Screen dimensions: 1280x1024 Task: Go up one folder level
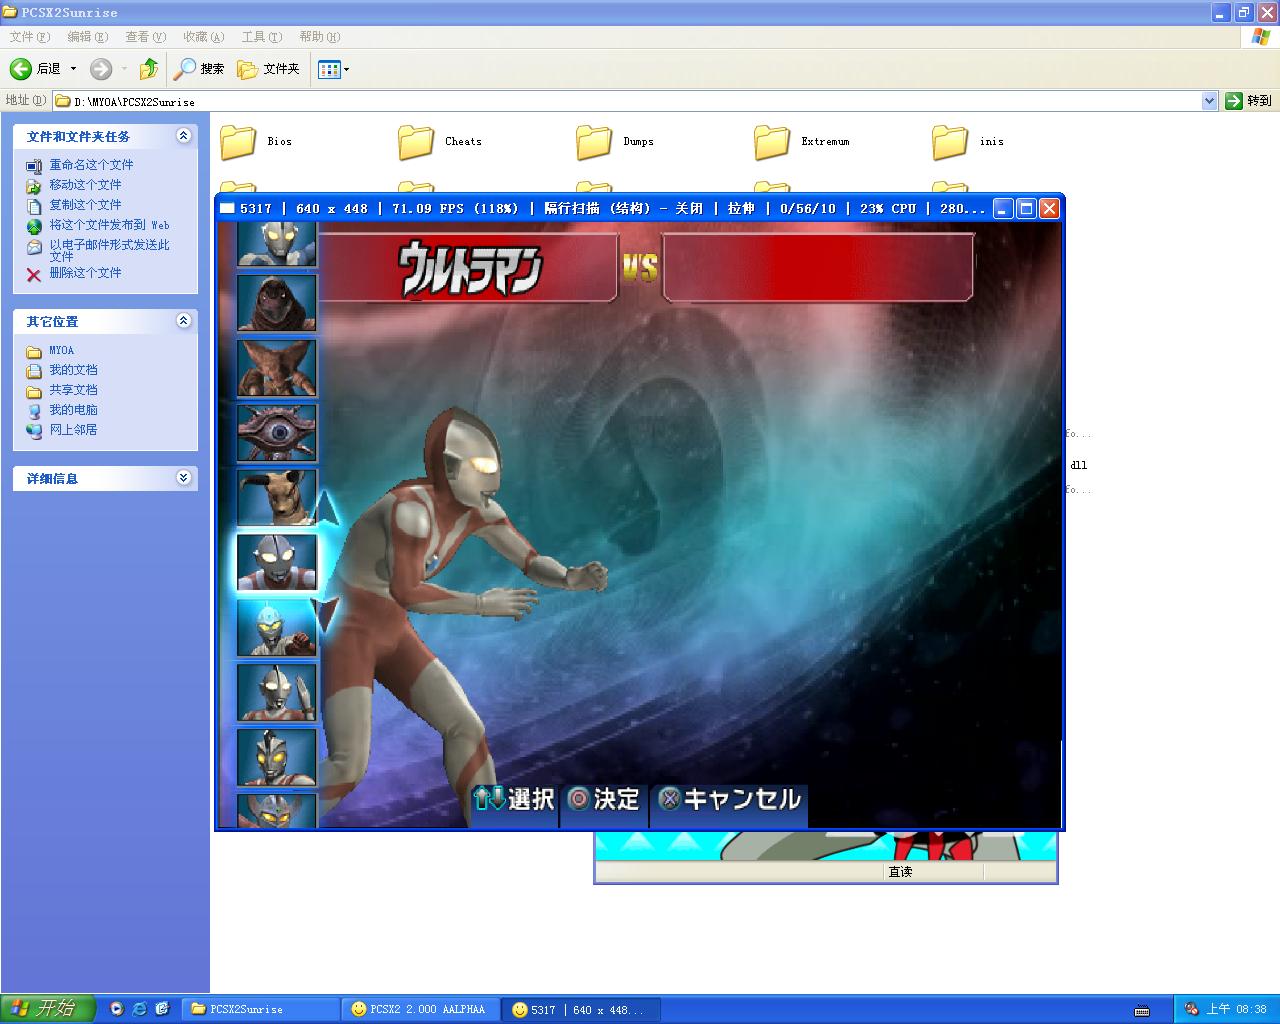pyautogui.click(x=149, y=69)
